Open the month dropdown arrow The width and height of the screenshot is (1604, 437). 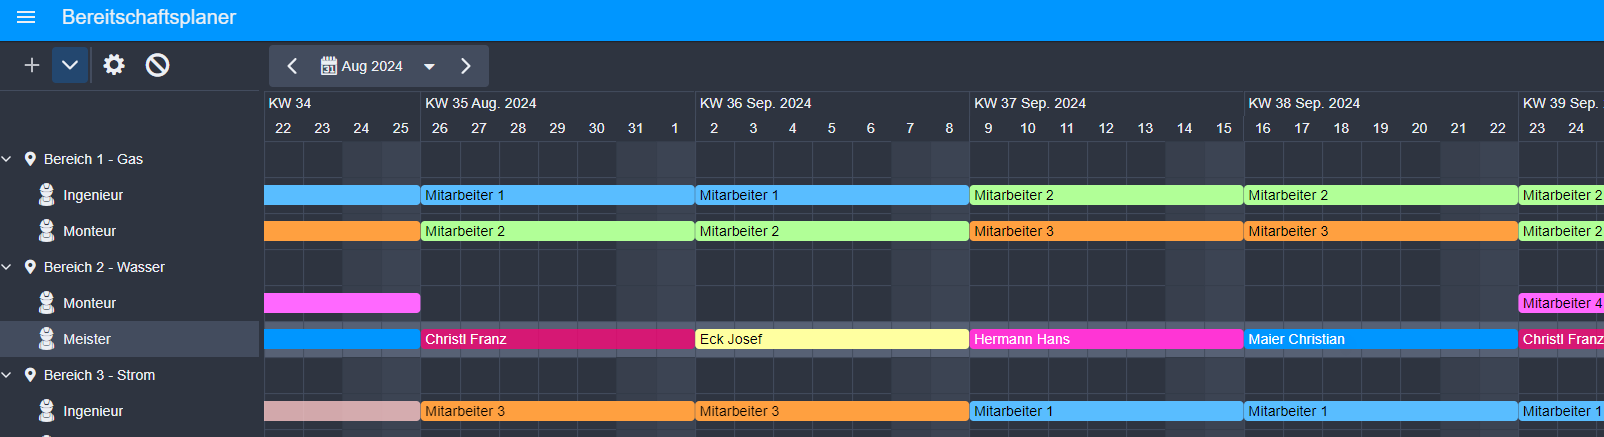pyautogui.click(x=429, y=66)
